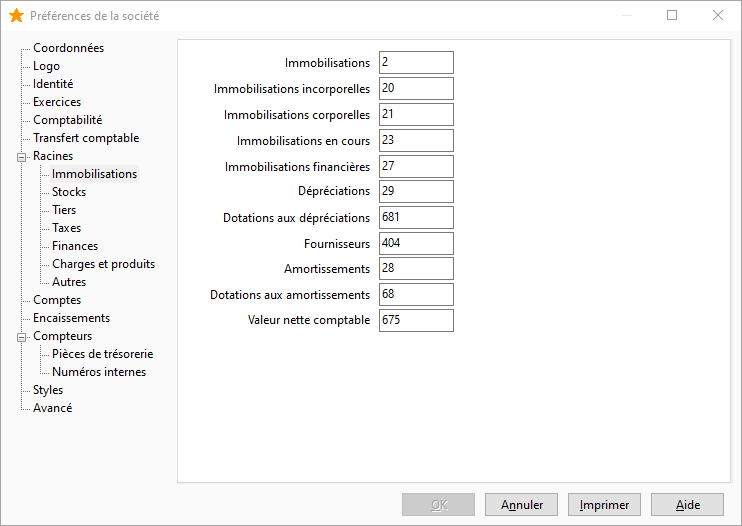Open Charges et produits settings
Screen dimensions: 742x526
pyautogui.click(x=103, y=264)
